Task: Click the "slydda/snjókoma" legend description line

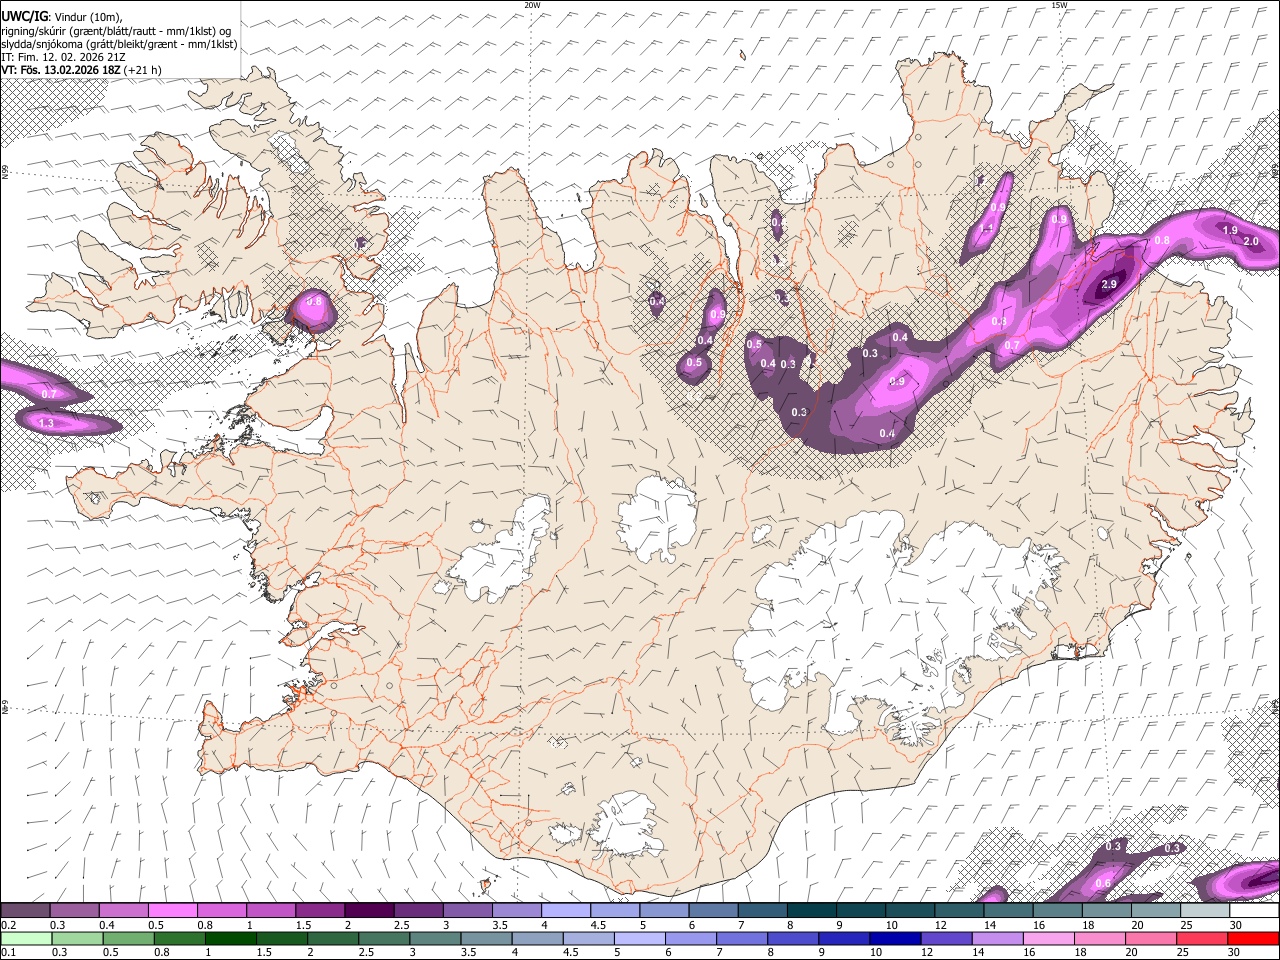Action: tap(119, 44)
